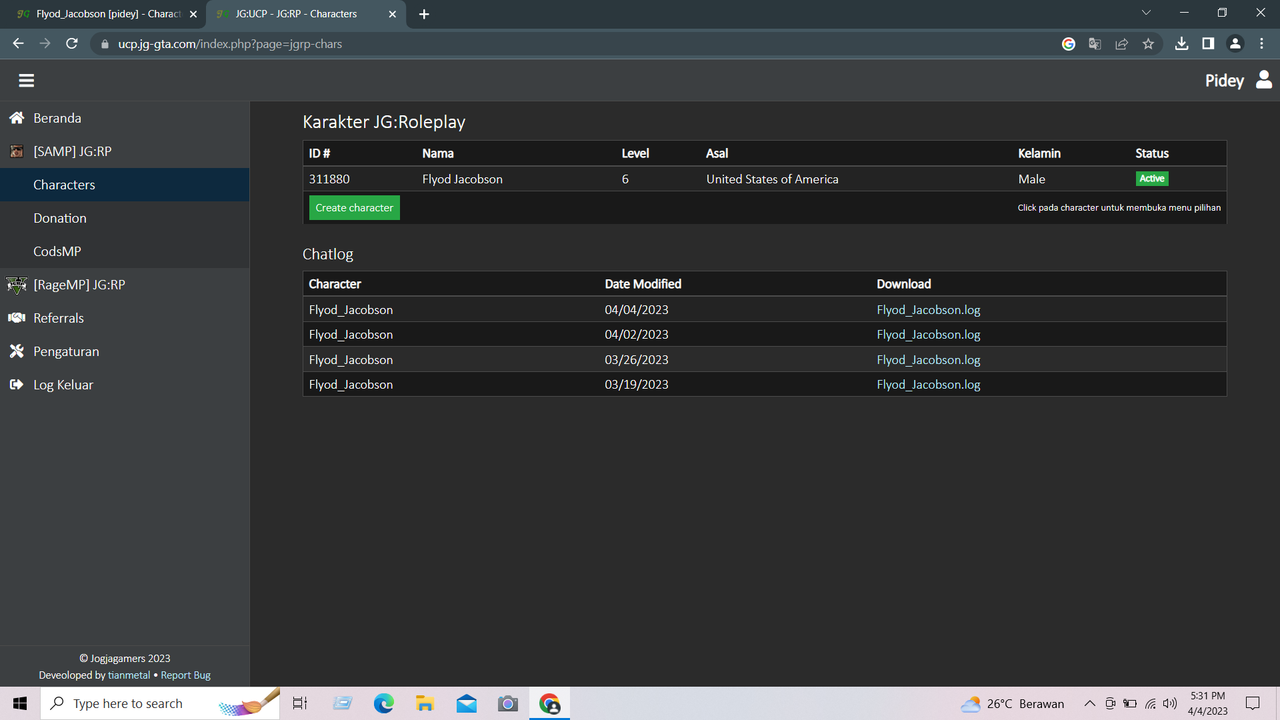1280x720 pixels.
Task: Switch to the Flyod_Jacobson [pidey] tab
Action: (105, 14)
